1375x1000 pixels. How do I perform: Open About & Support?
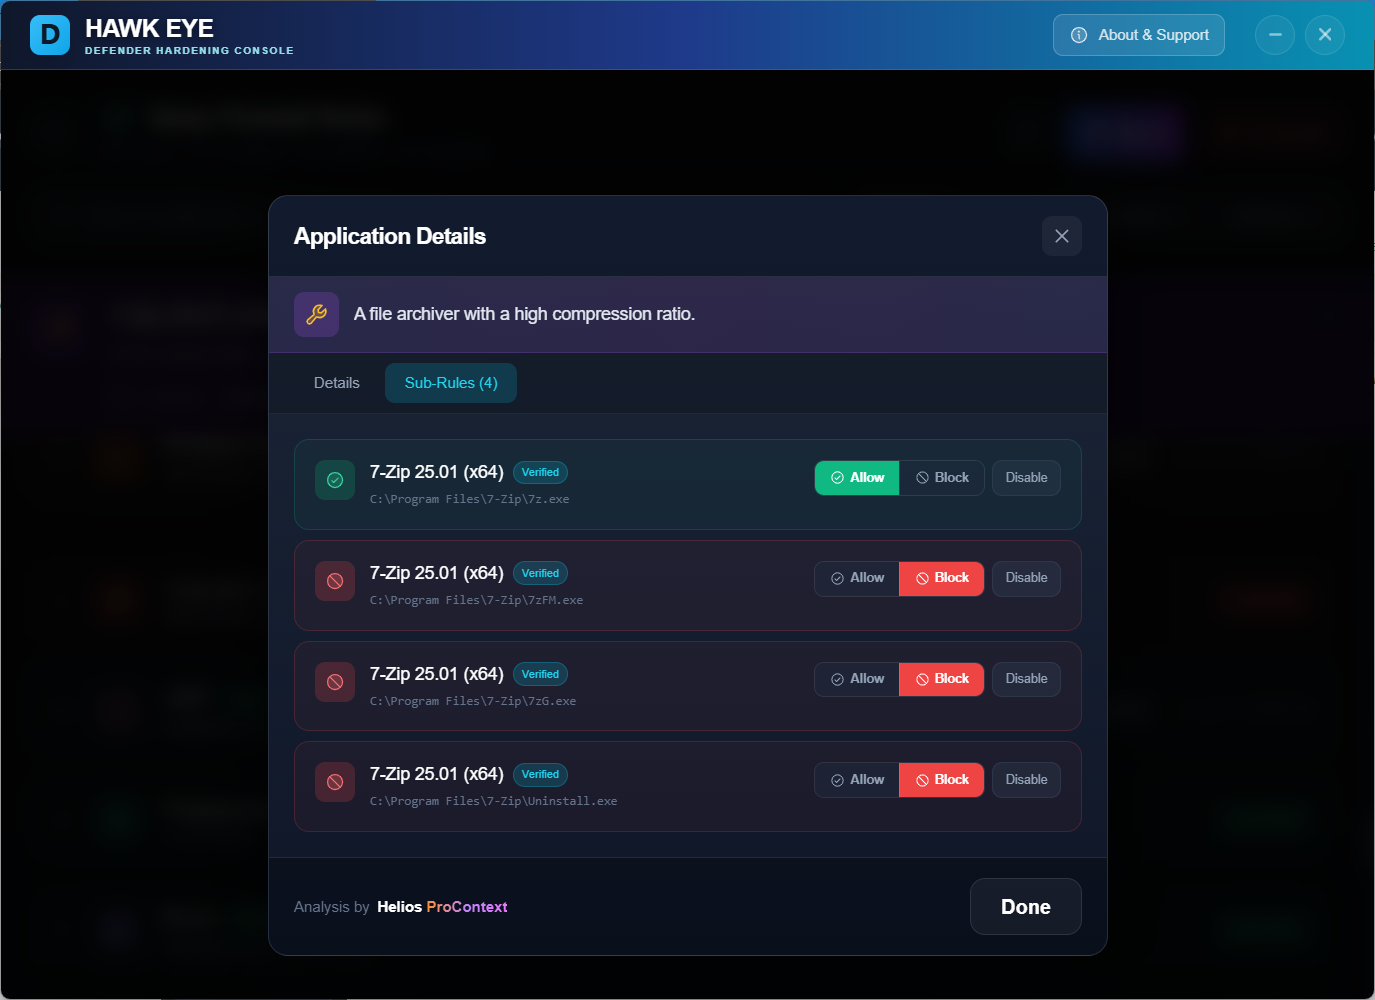tap(1139, 35)
